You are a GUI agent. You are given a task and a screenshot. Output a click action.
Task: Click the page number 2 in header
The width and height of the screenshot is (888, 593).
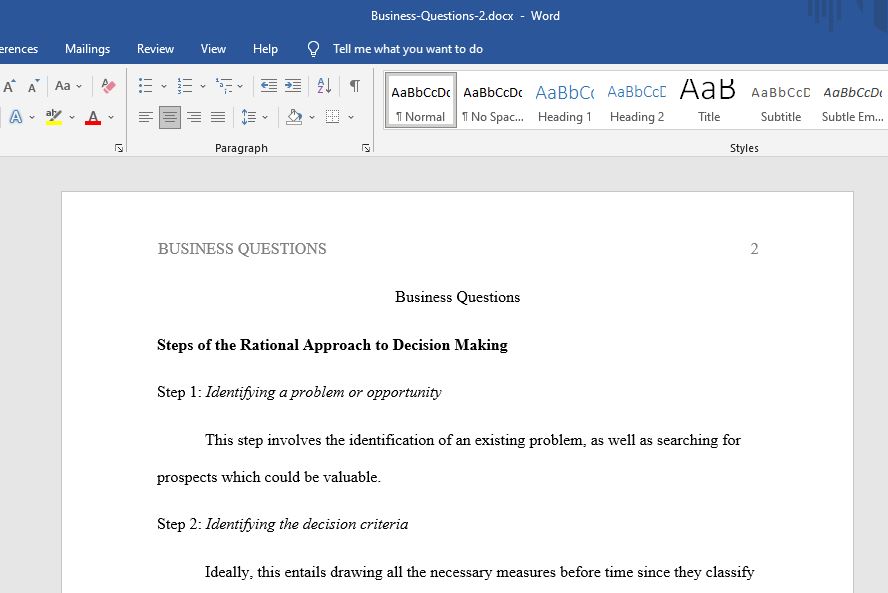[754, 249]
